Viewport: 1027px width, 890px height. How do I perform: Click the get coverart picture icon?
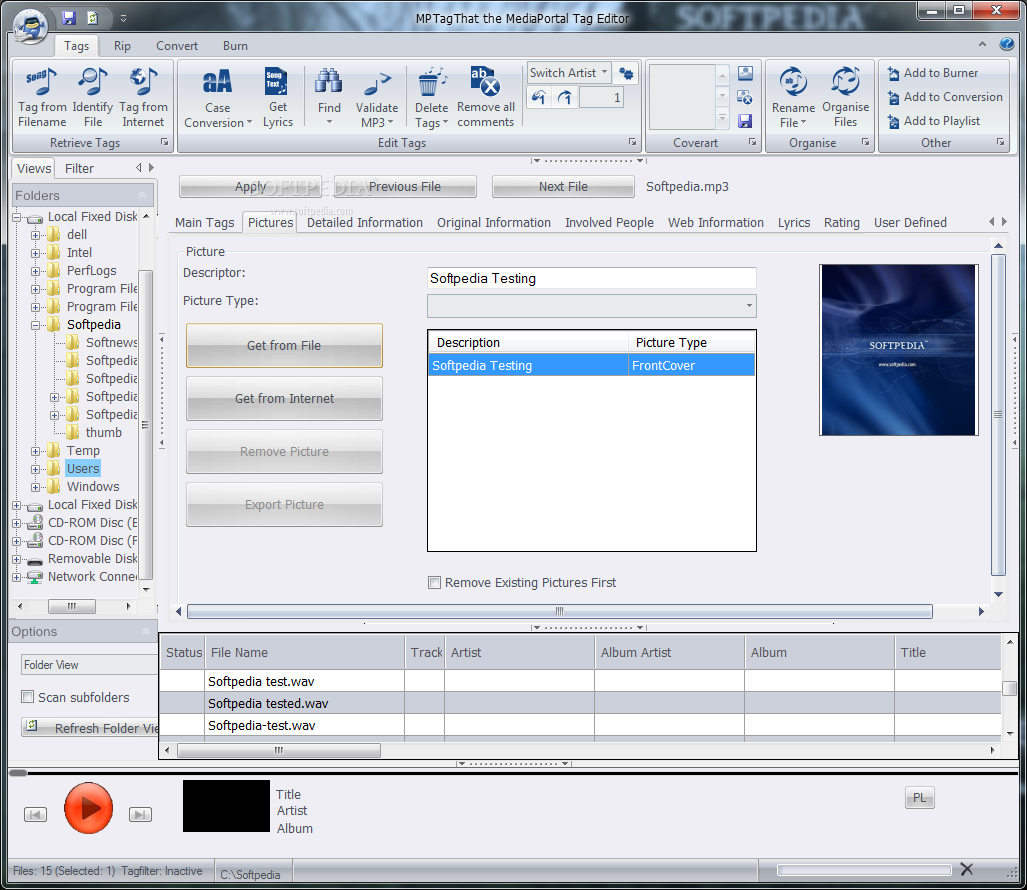745,73
